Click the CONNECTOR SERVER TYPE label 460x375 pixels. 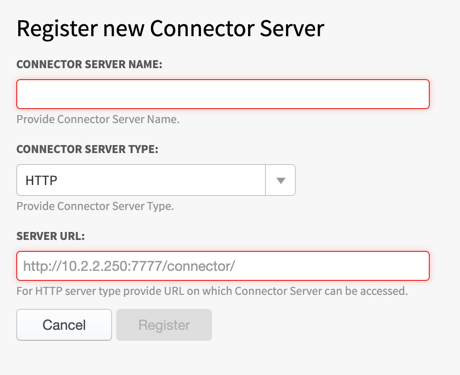click(87, 149)
